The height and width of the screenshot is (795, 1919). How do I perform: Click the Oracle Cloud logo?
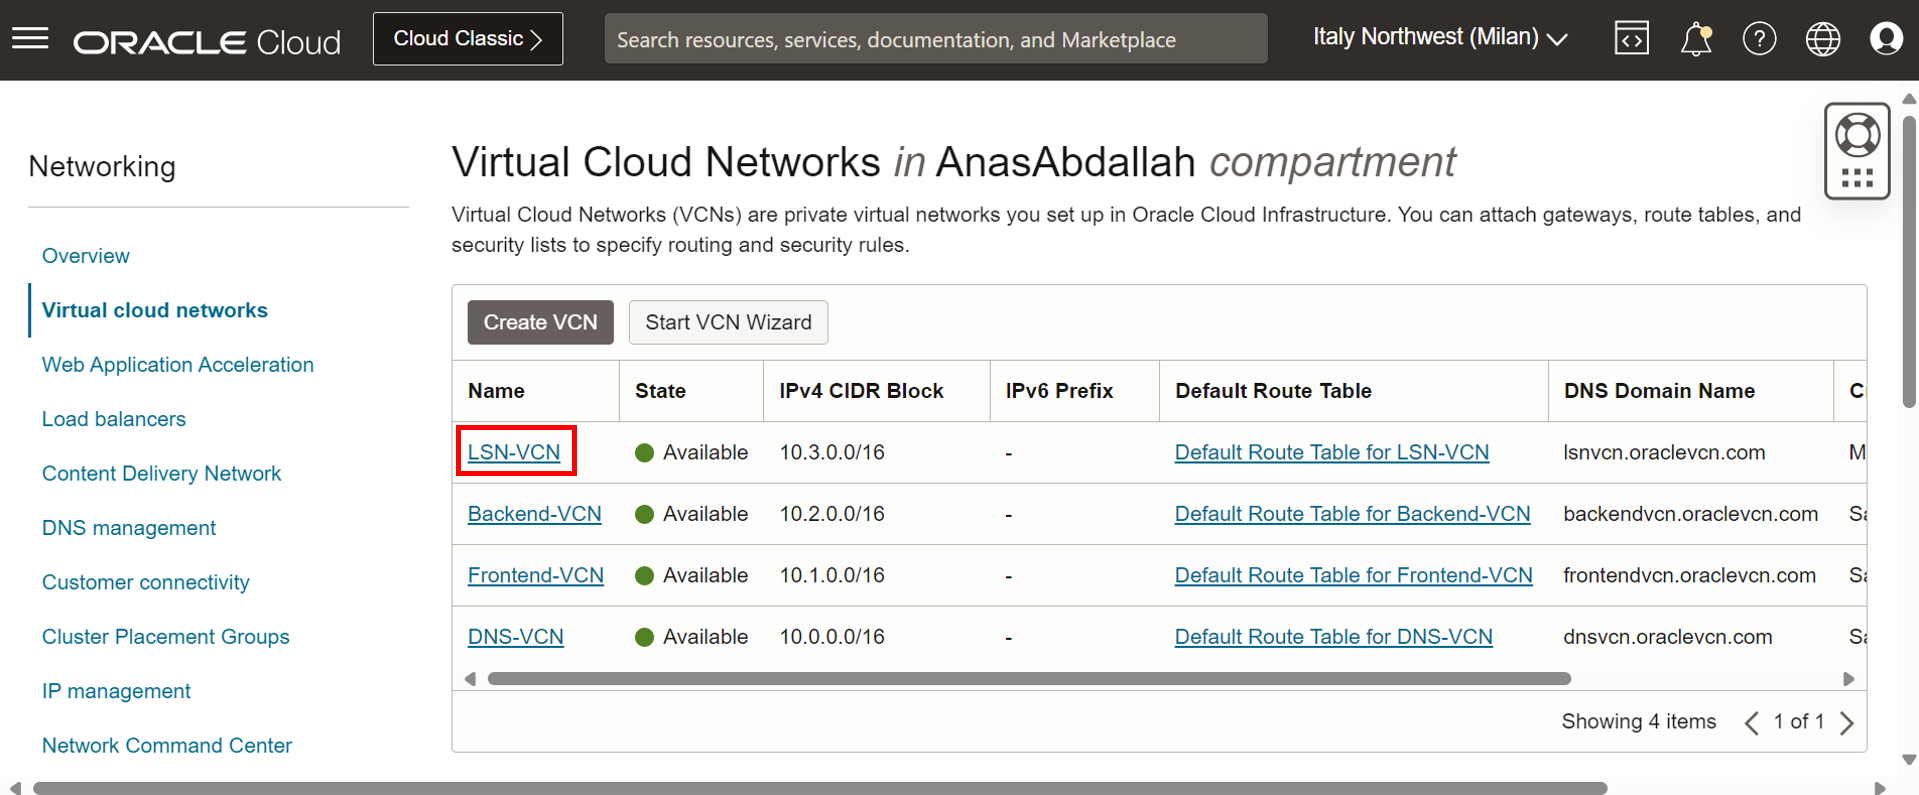click(x=207, y=42)
